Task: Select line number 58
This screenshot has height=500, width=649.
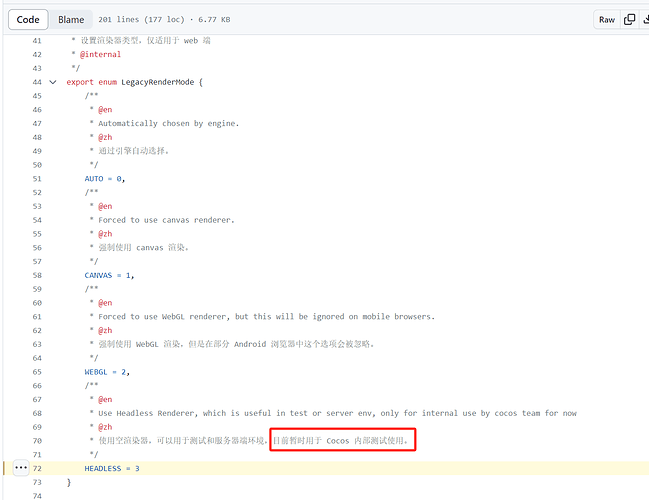Action: (37, 275)
